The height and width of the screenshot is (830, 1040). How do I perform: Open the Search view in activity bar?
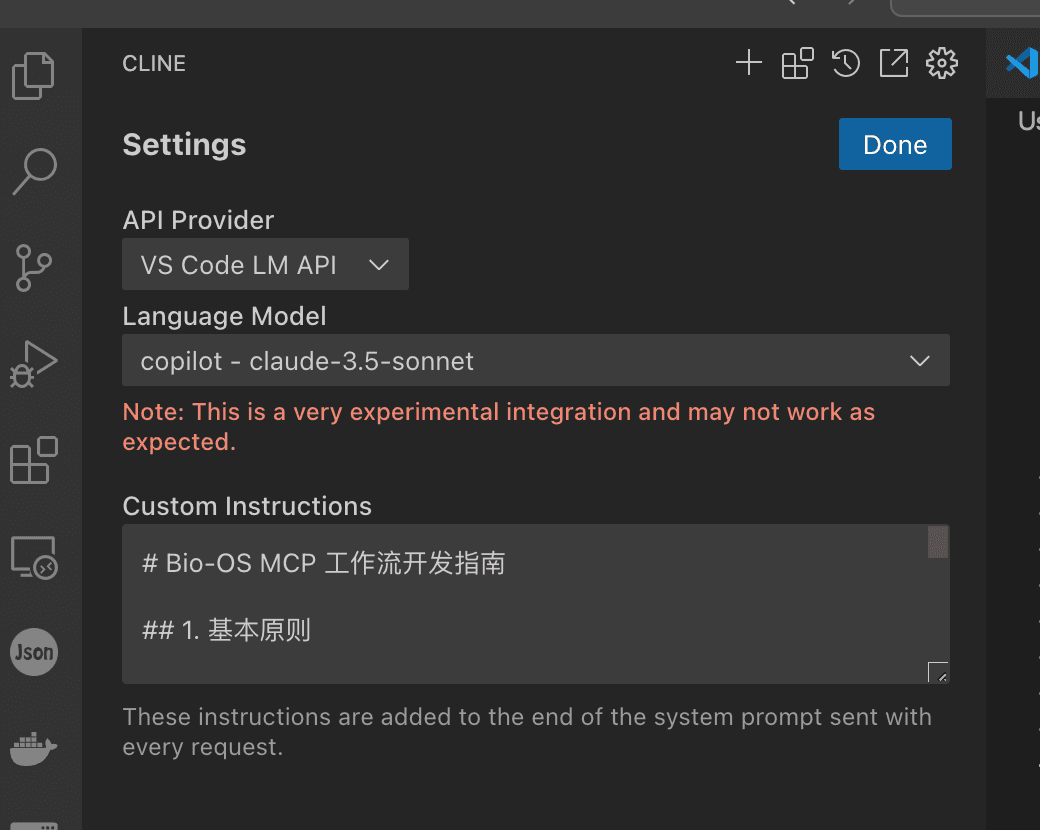[34, 171]
